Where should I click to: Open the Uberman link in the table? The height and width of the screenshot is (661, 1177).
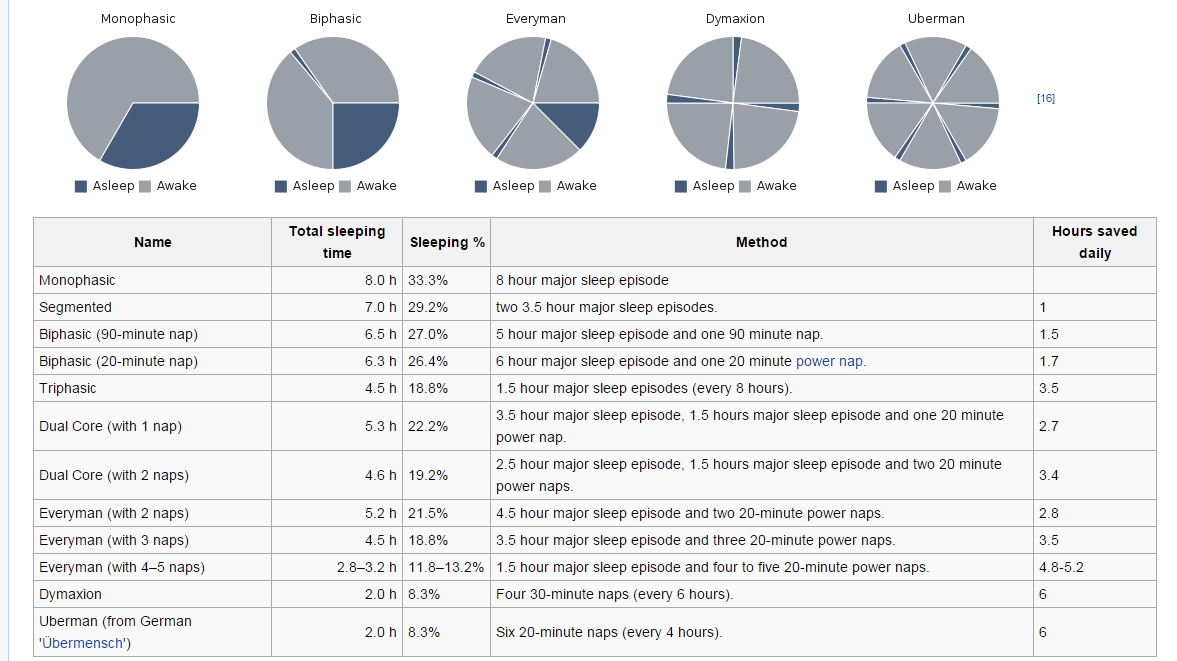click(65, 621)
